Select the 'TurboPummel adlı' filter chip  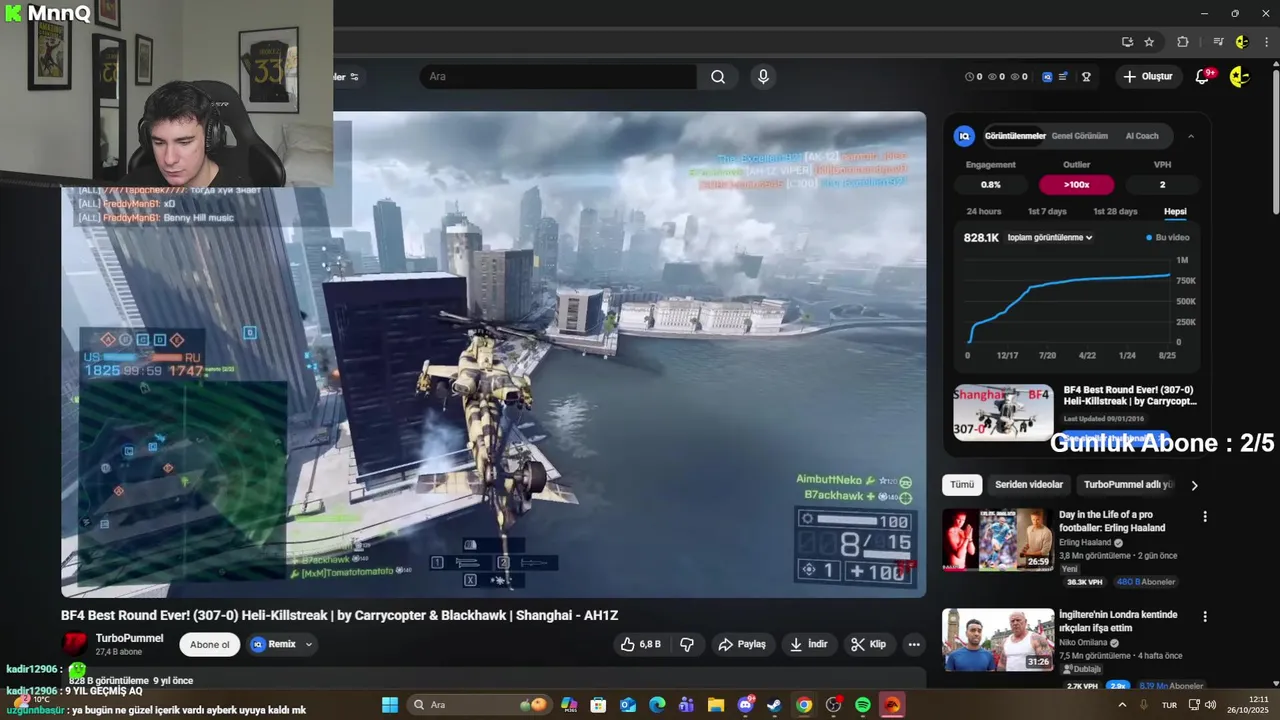pyautogui.click(x=1128, y=485)
